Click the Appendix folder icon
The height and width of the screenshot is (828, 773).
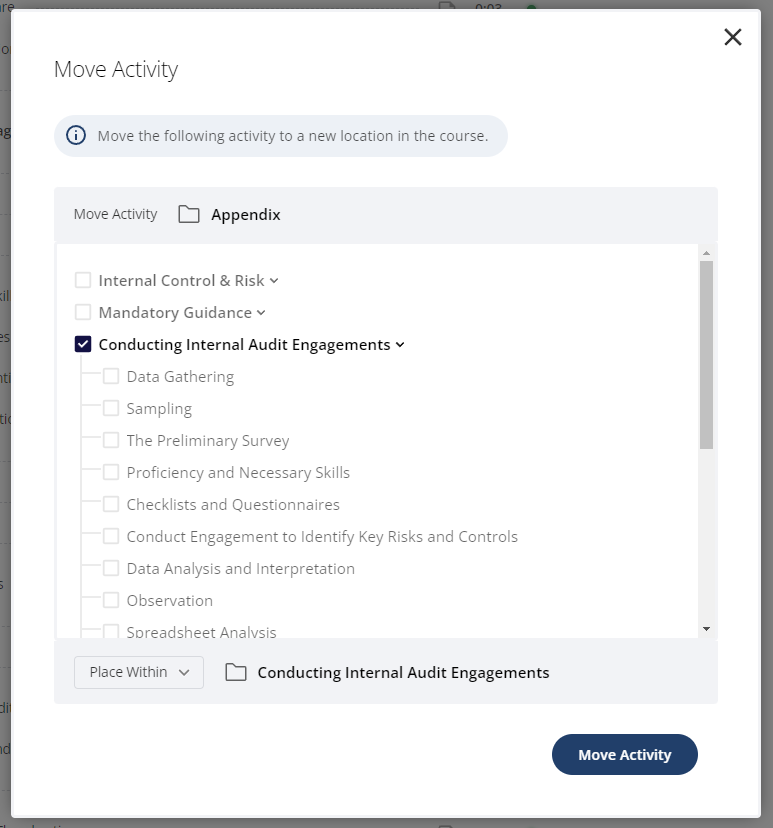(188, 214)
